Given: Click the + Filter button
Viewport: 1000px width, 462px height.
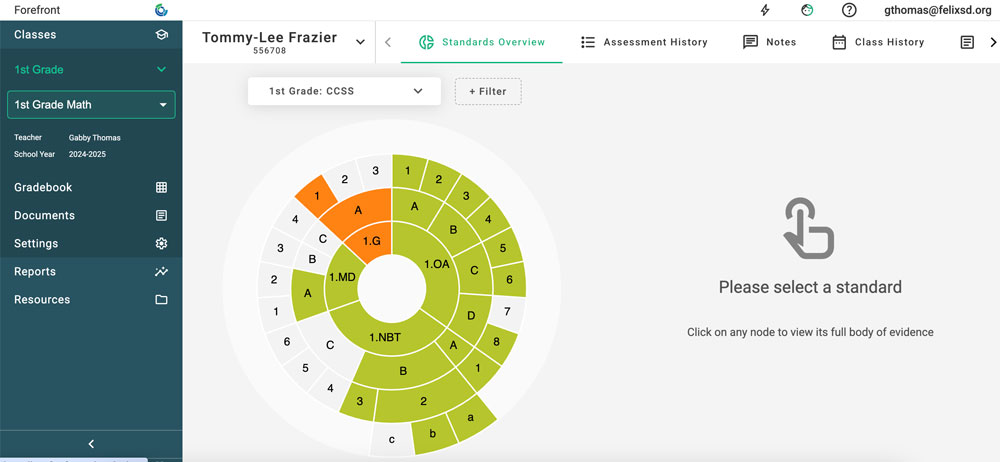Looking at the screenshot, I should 488,91.
